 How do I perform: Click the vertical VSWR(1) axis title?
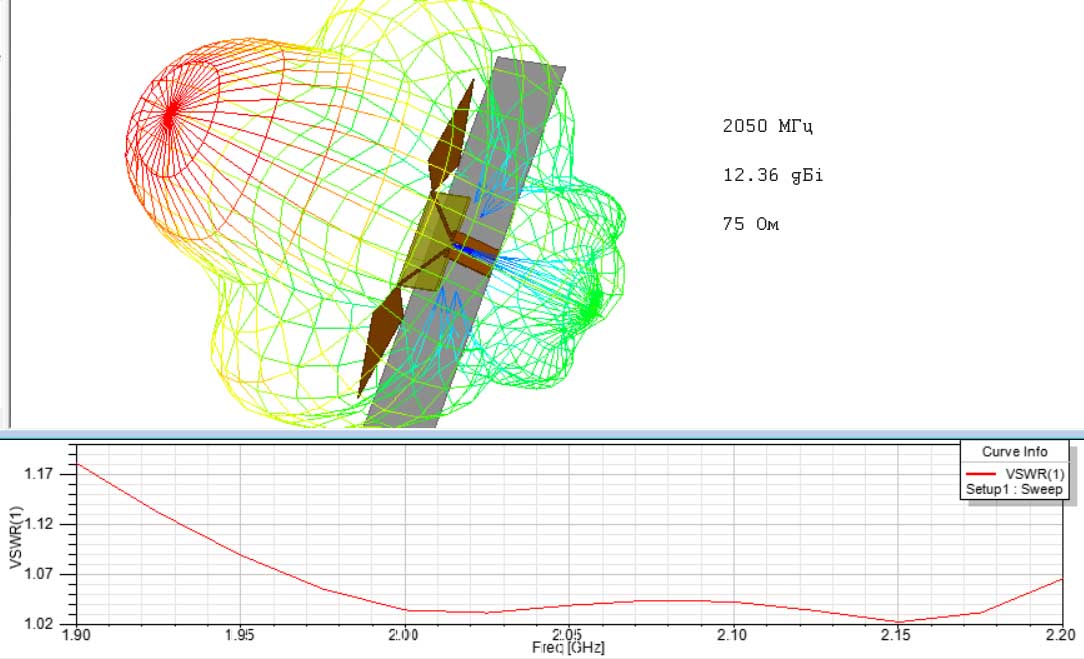(15, 537)
